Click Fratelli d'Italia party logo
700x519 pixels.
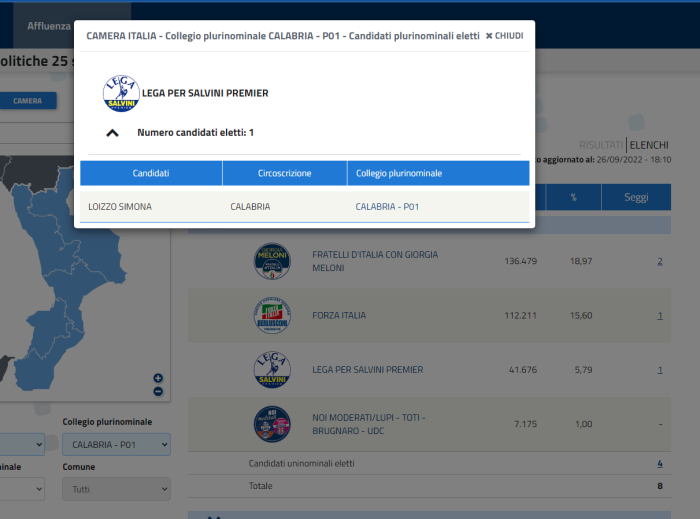272,261
